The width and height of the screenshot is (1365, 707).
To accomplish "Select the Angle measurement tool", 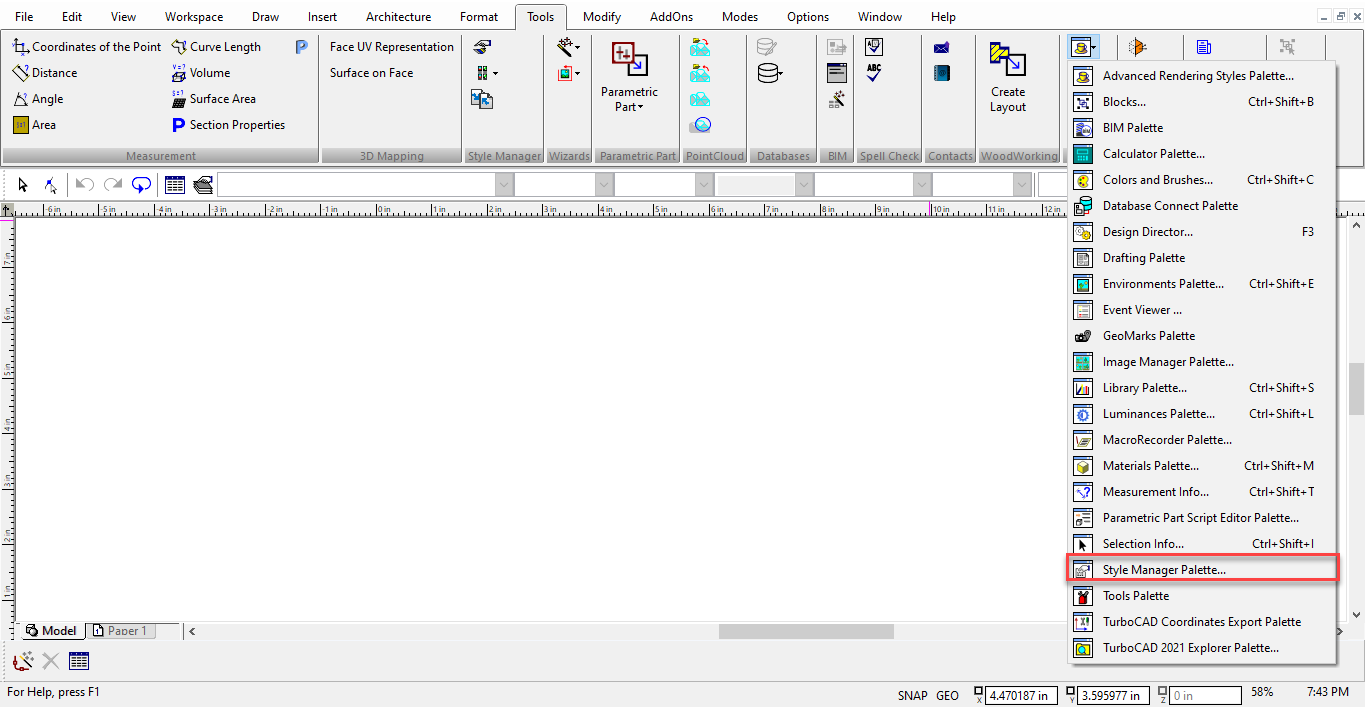I will pyautogui.click(x=38, y=99).
